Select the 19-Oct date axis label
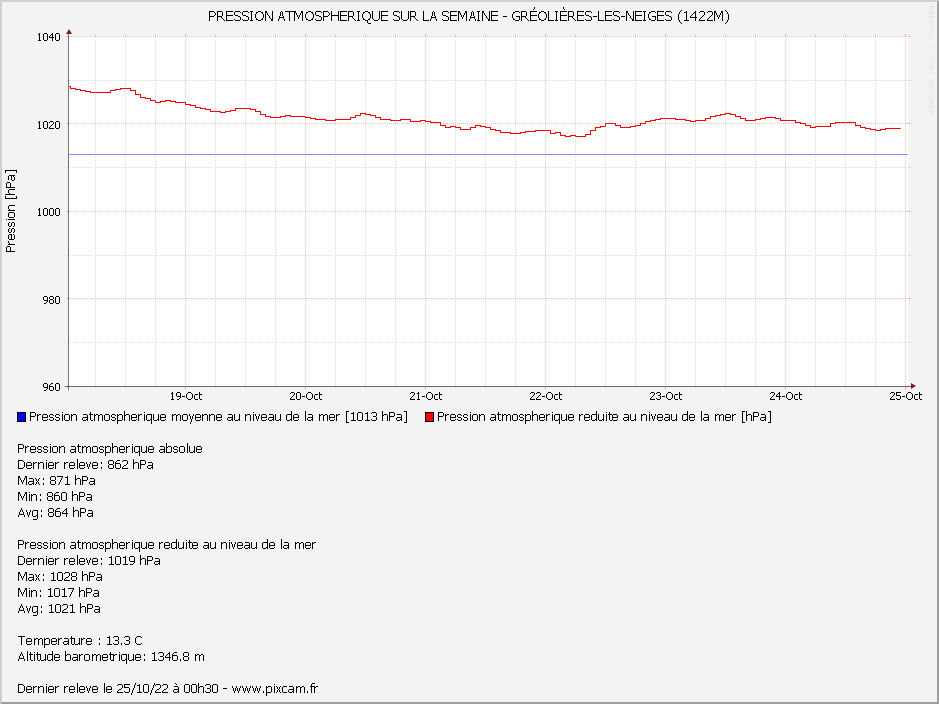The width and height of the screenshot is (939, 704). 186,396
